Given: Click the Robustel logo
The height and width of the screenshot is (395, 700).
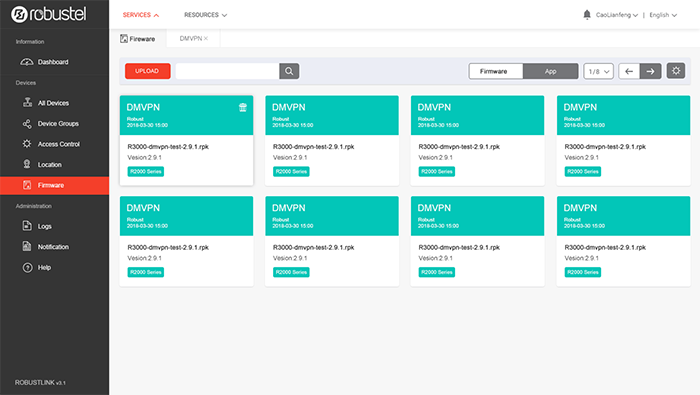Looking at the screenshot, I should tap(49, 14).
